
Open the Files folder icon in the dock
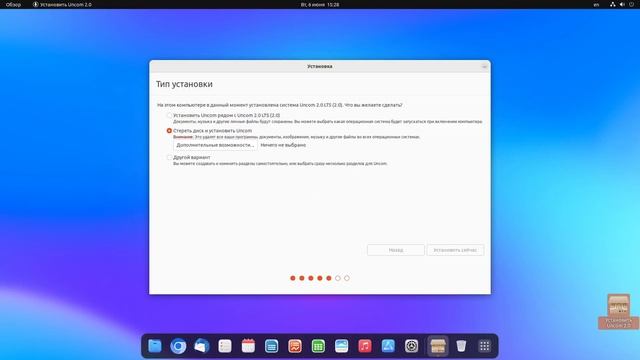tap(155, 346)
